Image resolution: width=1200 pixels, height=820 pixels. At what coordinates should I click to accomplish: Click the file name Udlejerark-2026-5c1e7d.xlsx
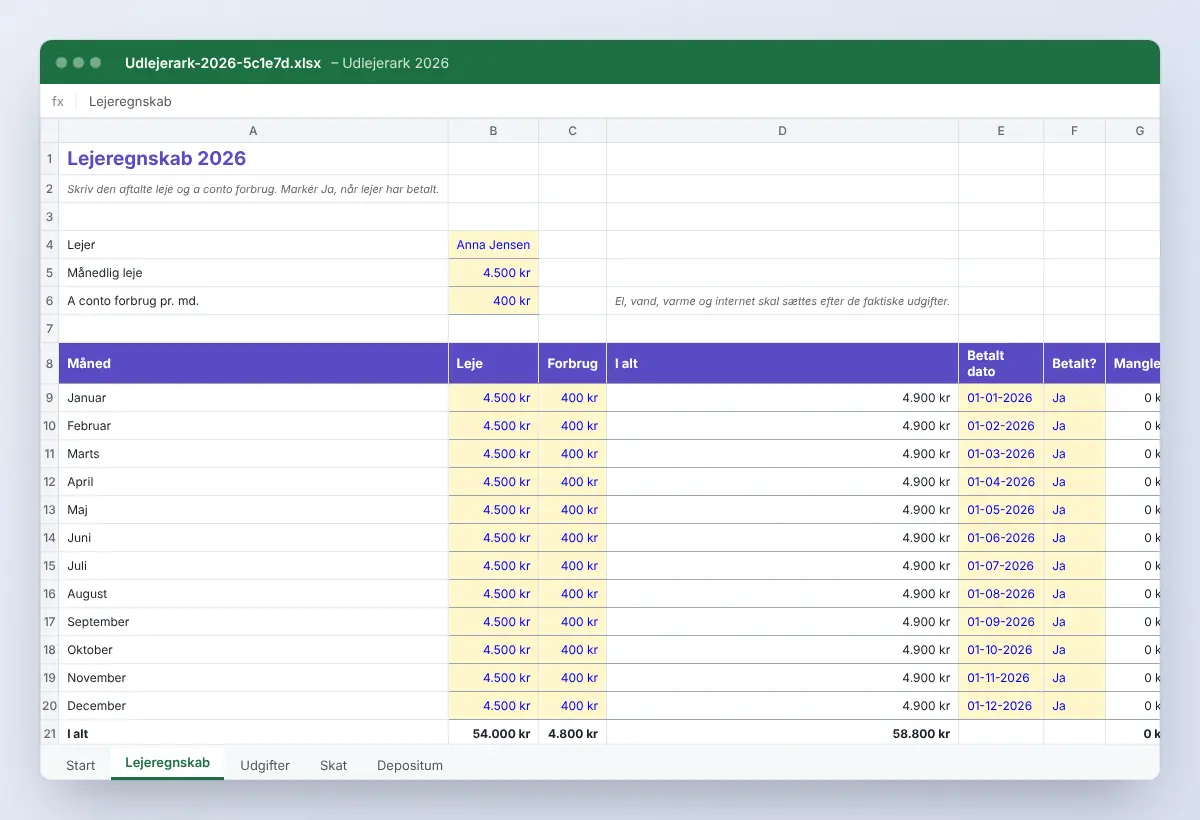point(223,63)
